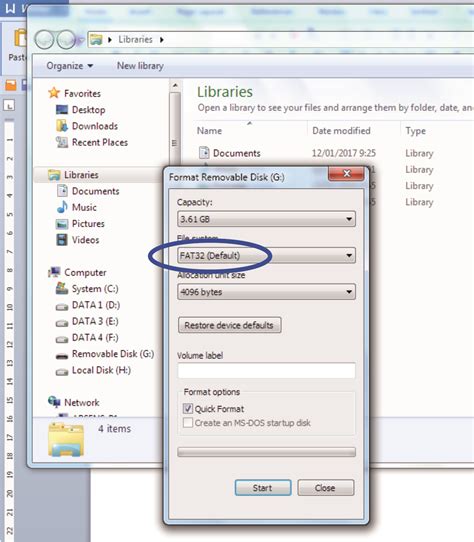Screen dimensions: 474x542
Task: Click the Network icon in sidebar
Action: point(54,402)
